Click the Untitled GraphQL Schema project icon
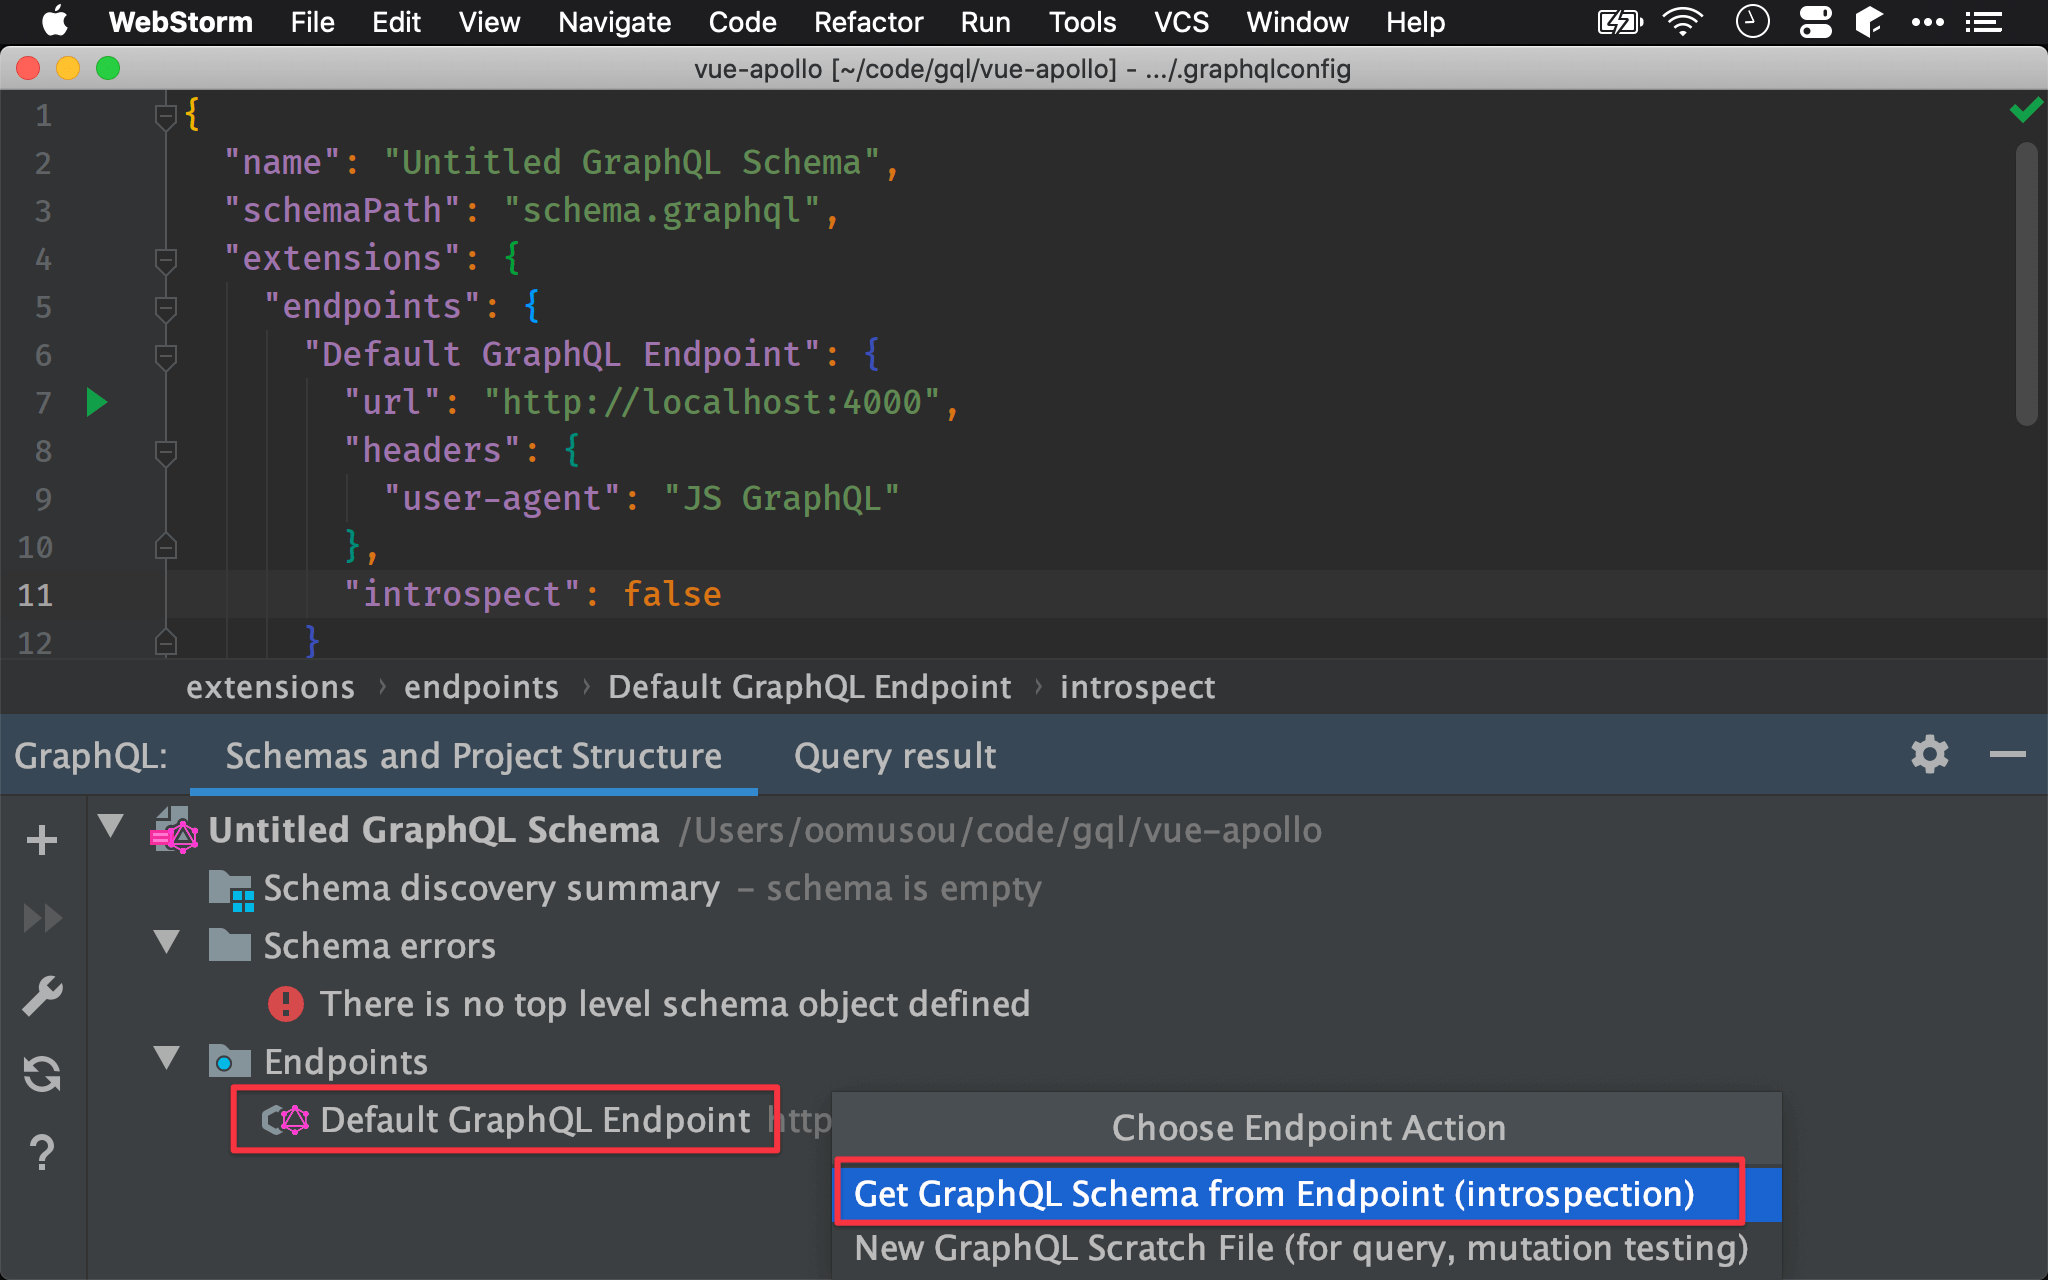This screenshot has height=1280, width=2048. [175, 830]
